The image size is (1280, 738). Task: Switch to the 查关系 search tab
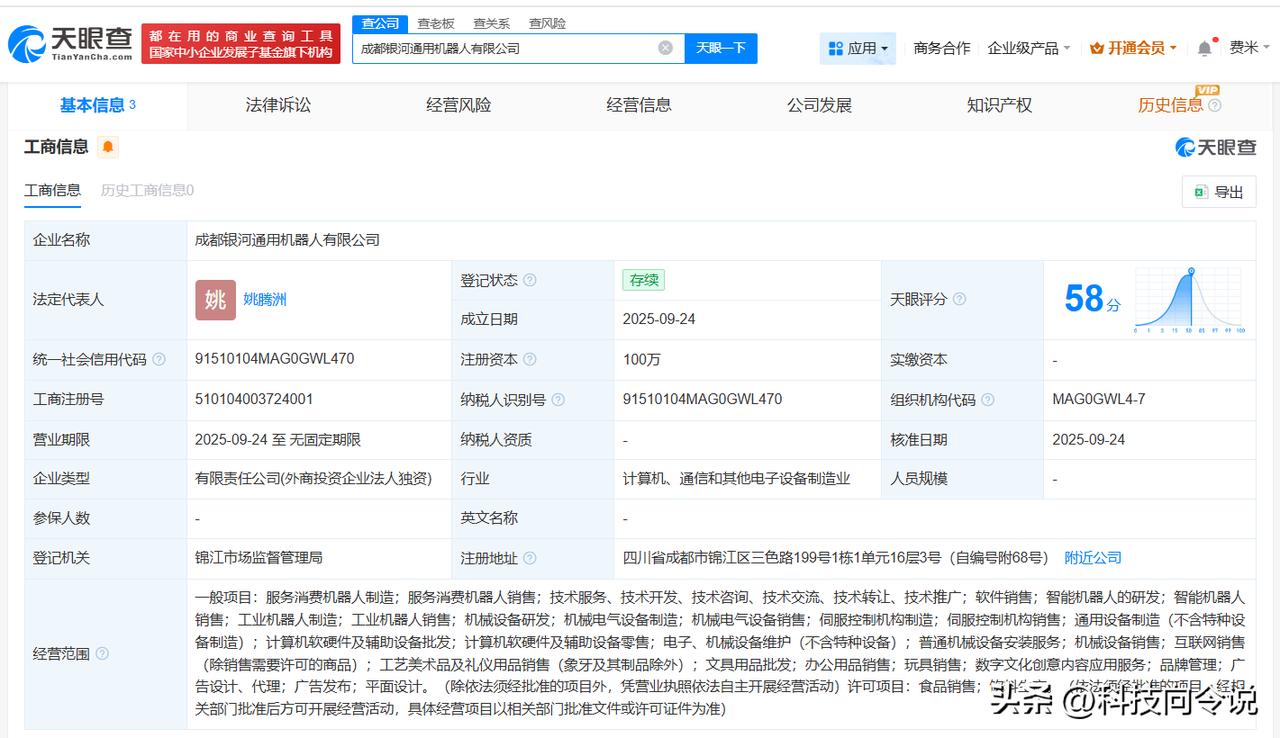(x=491, y=23)
